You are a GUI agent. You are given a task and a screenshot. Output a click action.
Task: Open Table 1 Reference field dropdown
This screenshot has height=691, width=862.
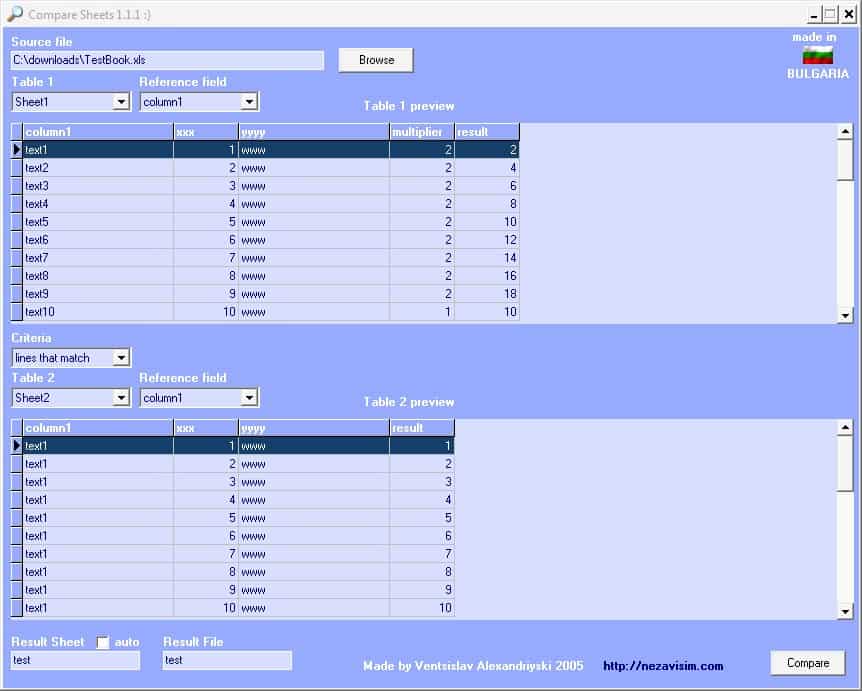point(249,102)
